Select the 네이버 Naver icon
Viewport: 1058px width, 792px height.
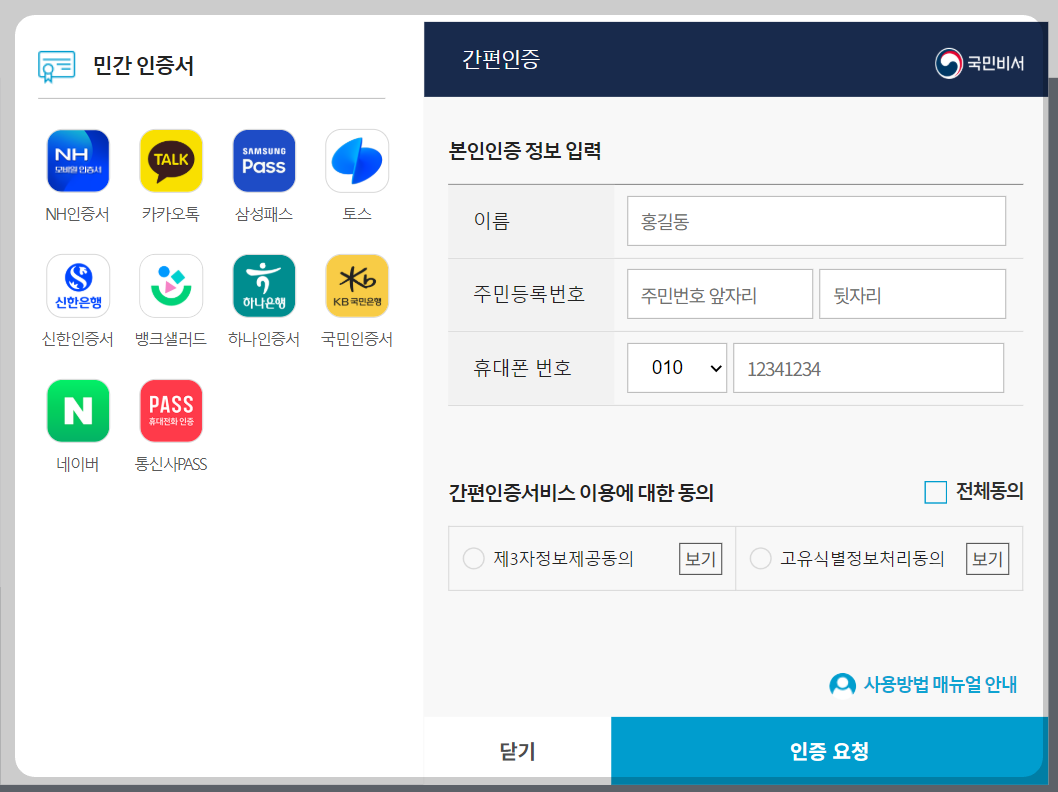(78, 411)
